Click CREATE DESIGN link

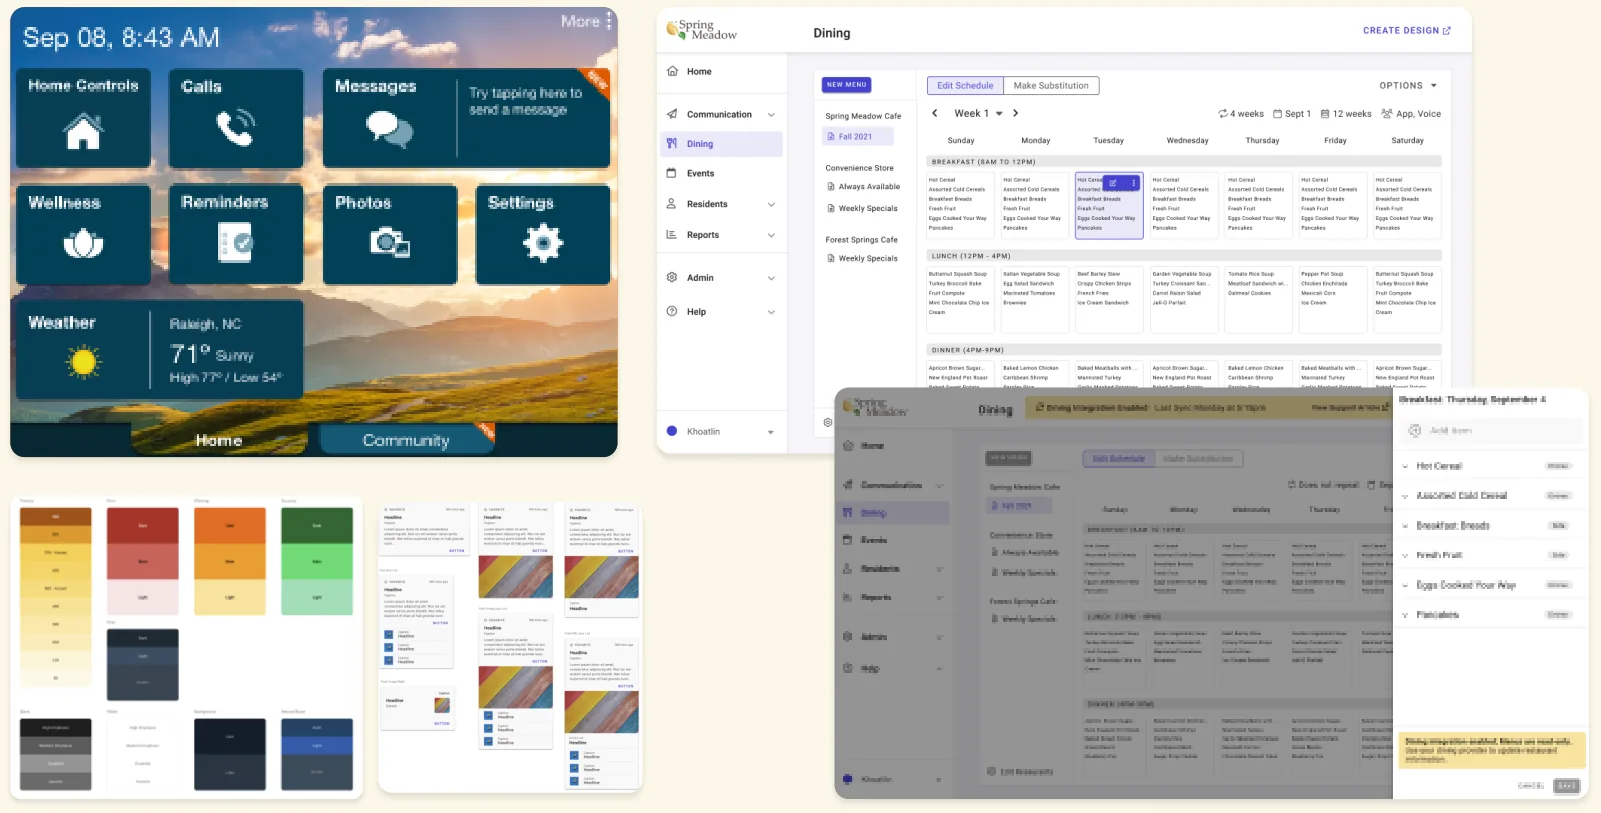coord(1406,31)
